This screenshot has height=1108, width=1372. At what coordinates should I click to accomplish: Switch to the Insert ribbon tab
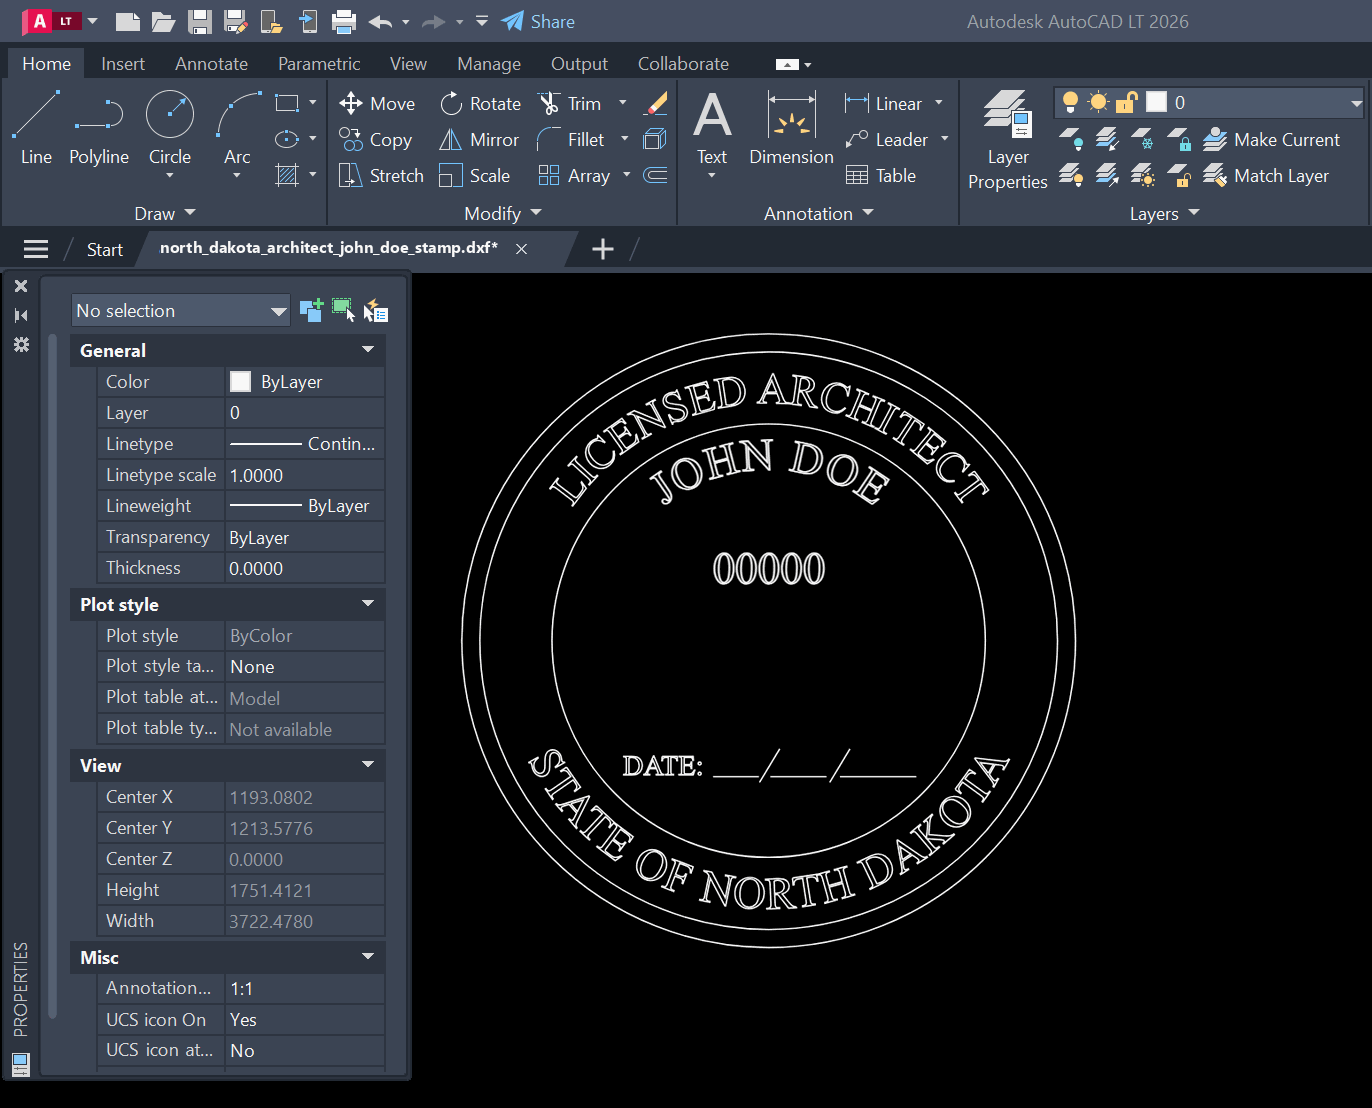[x=123, y=64]
